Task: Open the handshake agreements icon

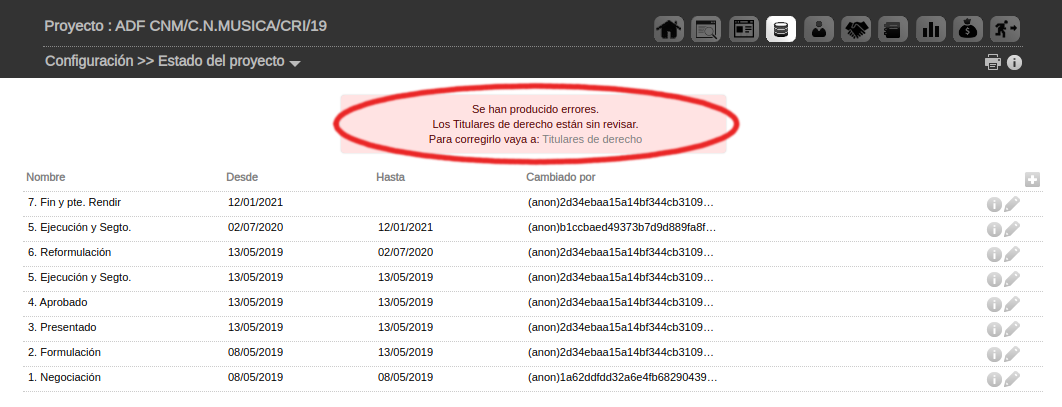Action: [856, 29]
